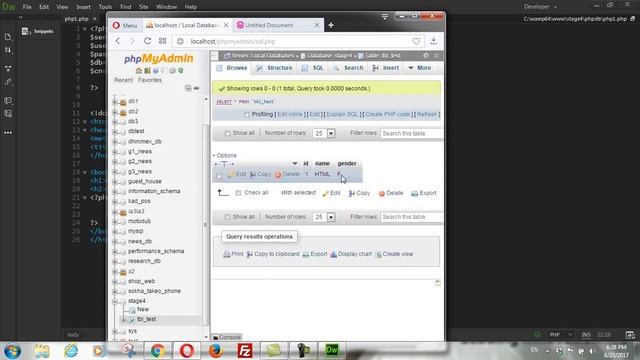This screenshot has height=360, width=640.
Task: Click Print icon in query results operations
Action: 227,254
